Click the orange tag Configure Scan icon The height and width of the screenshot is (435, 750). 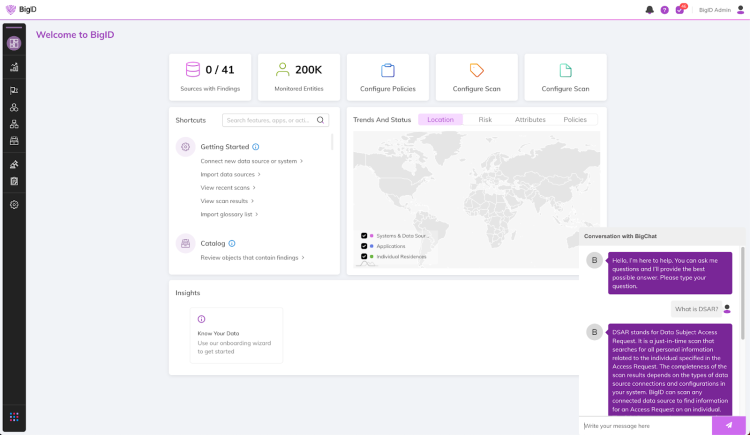point(476,70)
